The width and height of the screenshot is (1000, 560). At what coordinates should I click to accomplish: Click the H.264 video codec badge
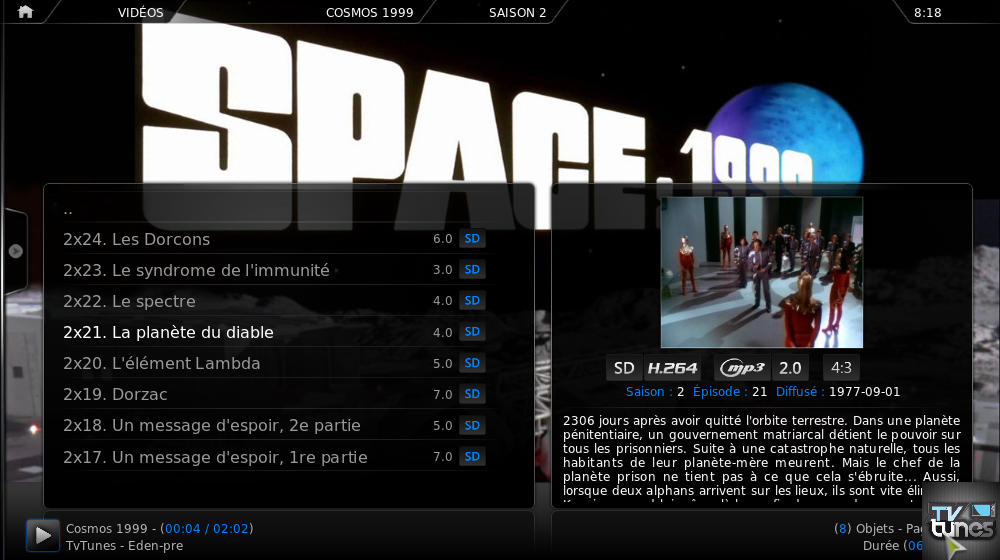pos(672,368)
